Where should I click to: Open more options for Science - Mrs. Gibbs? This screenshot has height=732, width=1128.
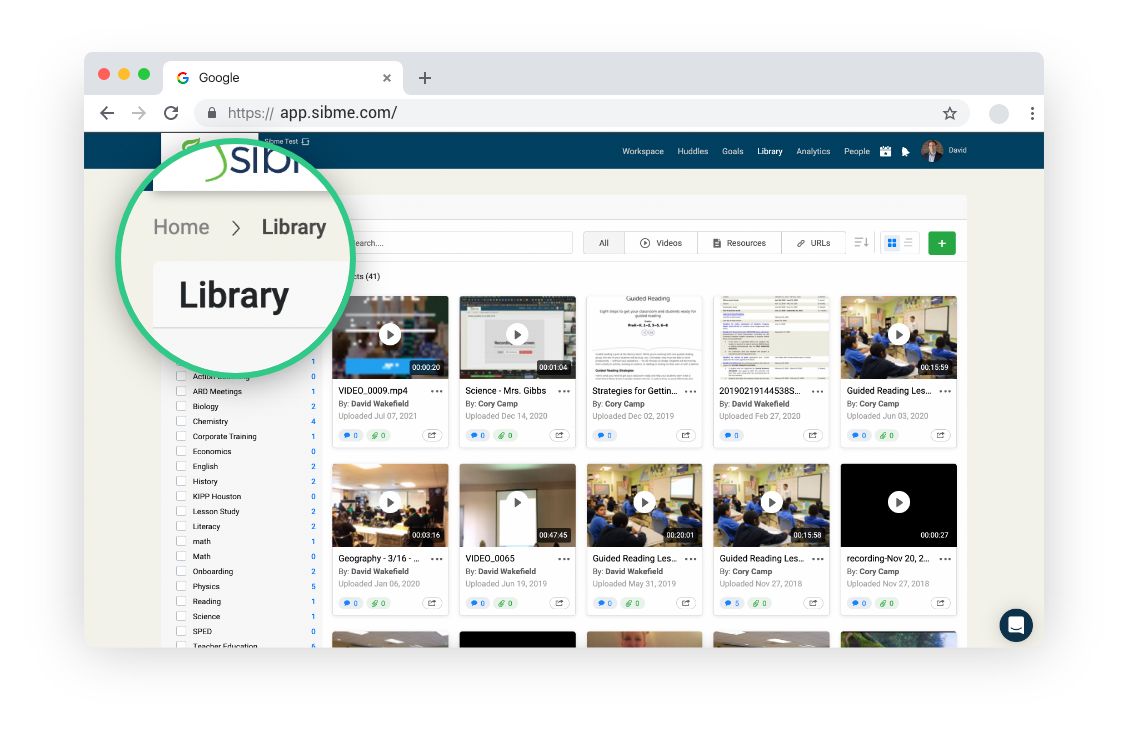(x=564, y=391)
